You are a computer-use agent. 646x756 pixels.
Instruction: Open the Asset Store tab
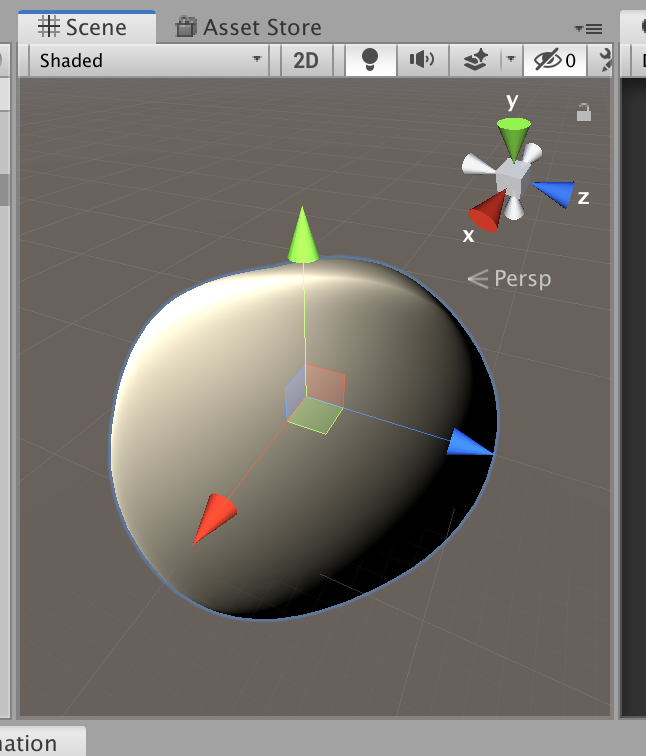coord(248,27)
